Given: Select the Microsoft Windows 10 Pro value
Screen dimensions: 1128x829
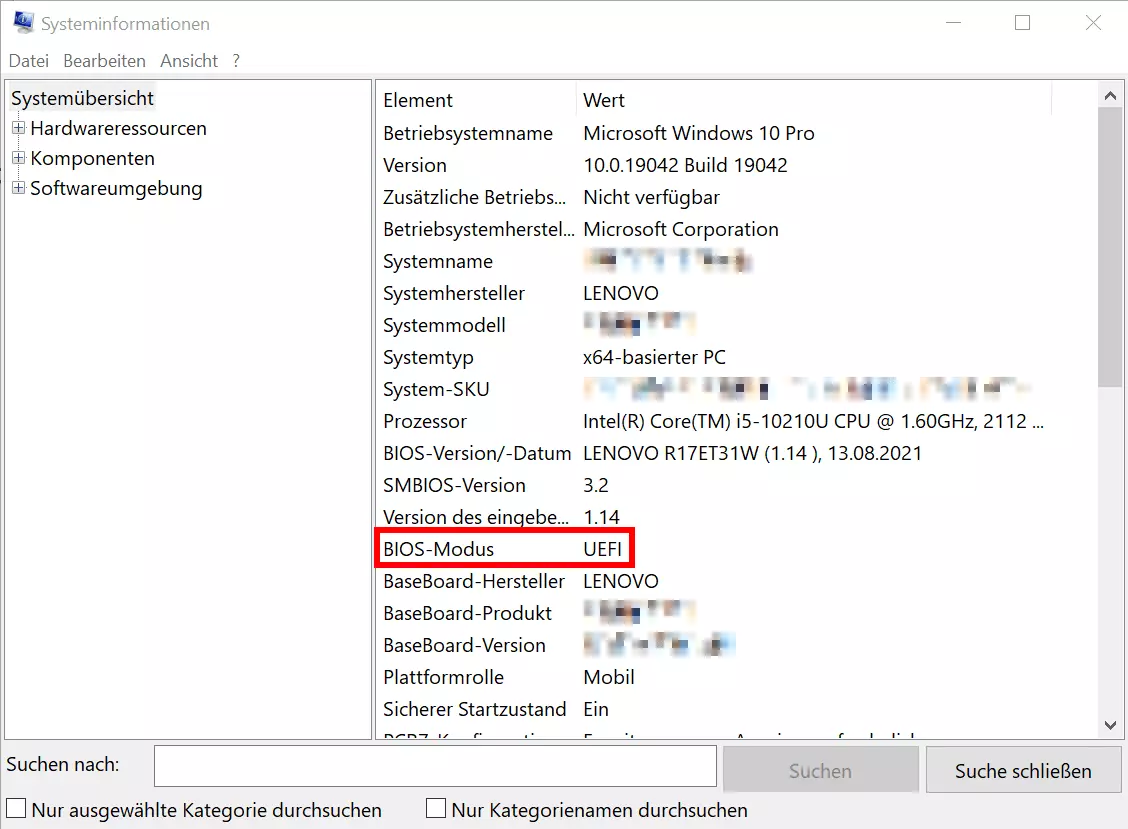Looking at the screenshot, I should [x=699, y=133].
